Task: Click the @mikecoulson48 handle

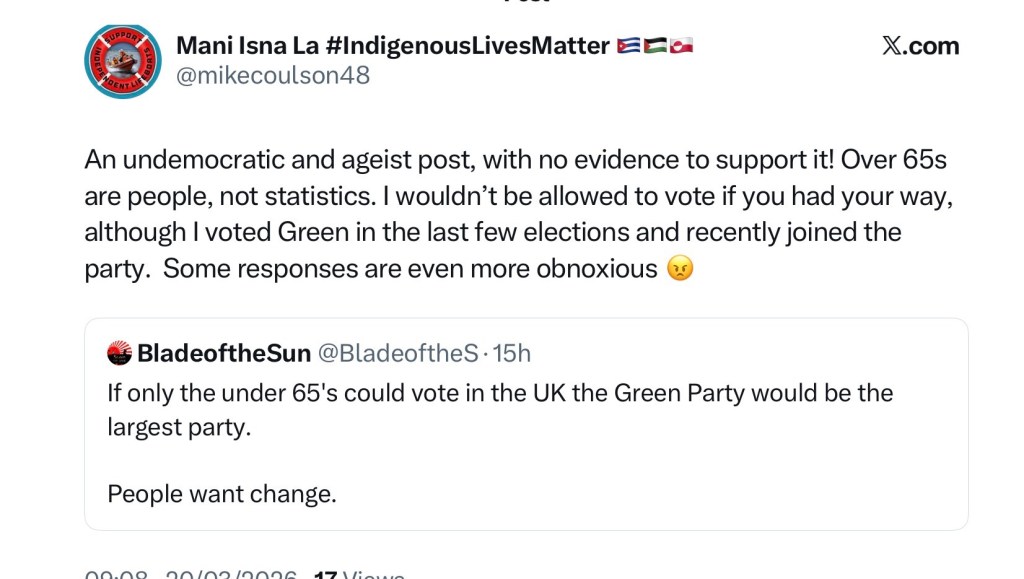Action: 273,75
